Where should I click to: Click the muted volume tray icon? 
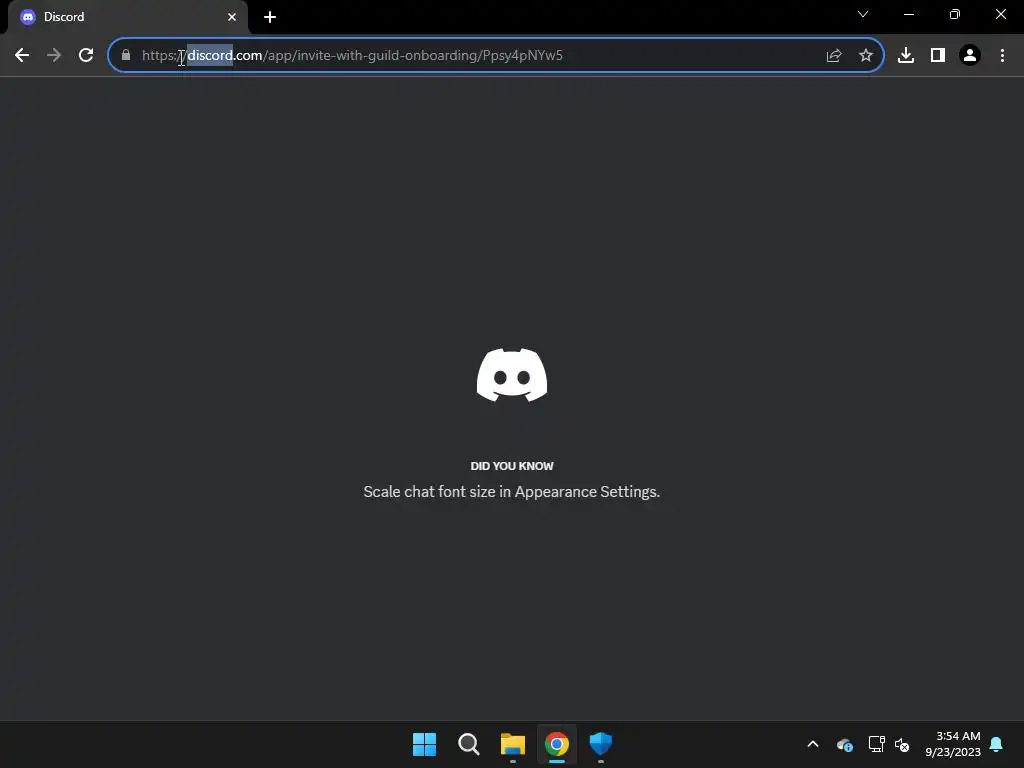902,744
